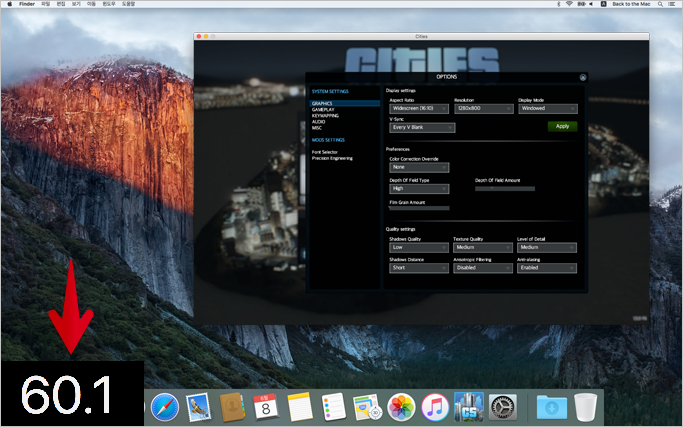
Task: Click the volume icon in menu bar
Action: click(592, 4)
